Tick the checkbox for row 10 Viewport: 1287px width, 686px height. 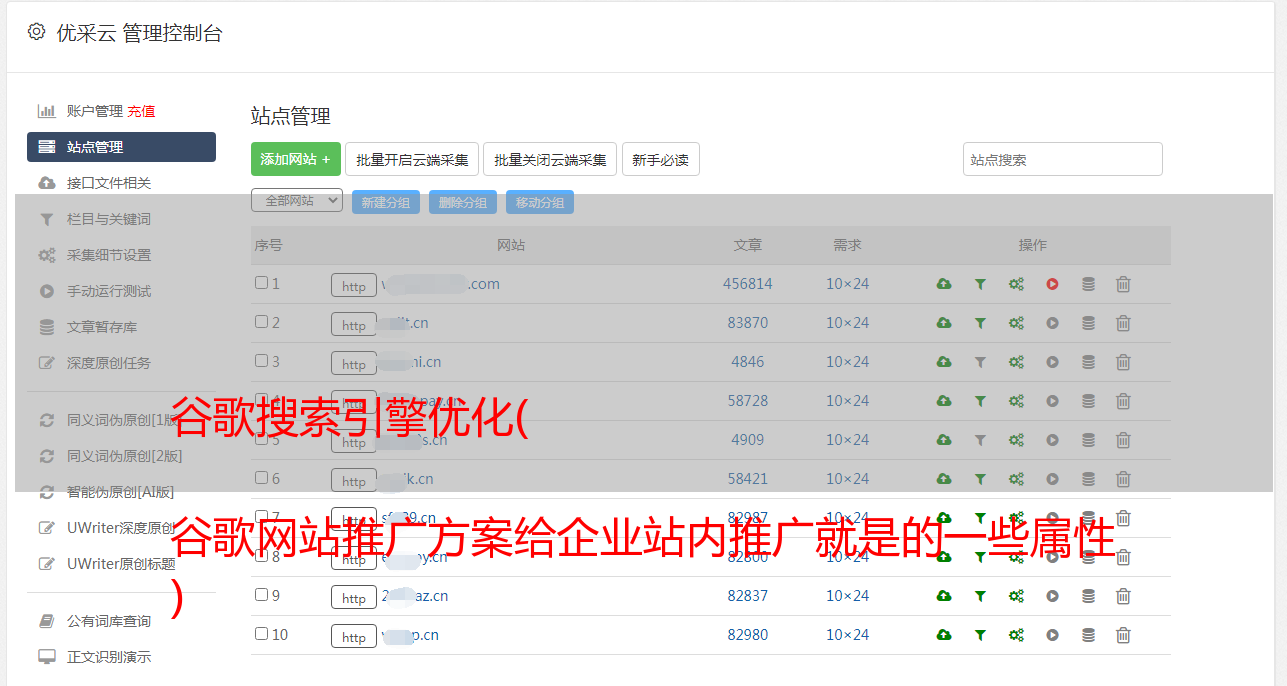coord(261,634)
